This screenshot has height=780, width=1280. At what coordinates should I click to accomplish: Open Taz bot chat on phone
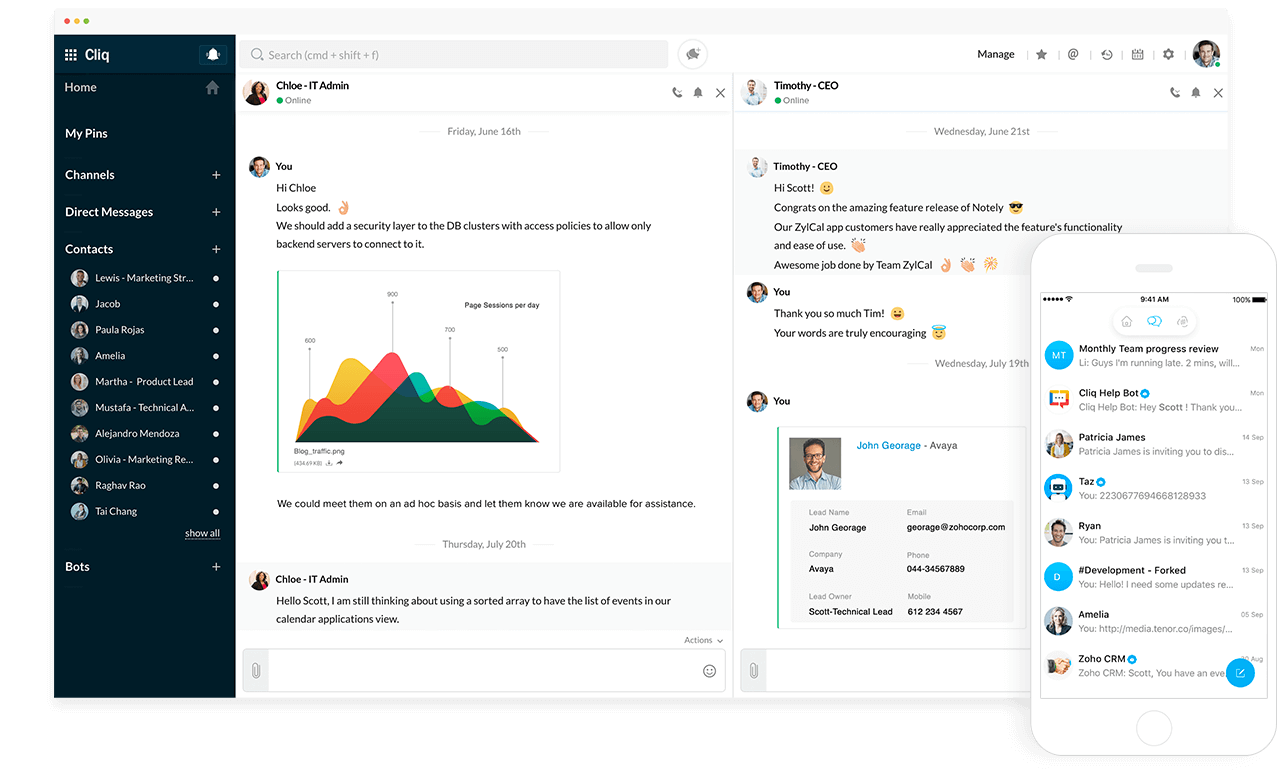coord(1154,488)
